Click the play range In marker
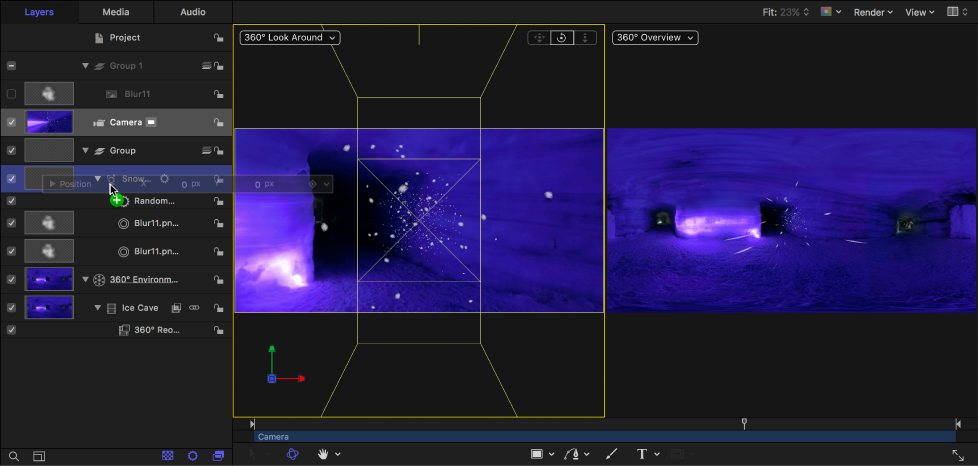This screenshot has width=978, height=466. (253, 424)
